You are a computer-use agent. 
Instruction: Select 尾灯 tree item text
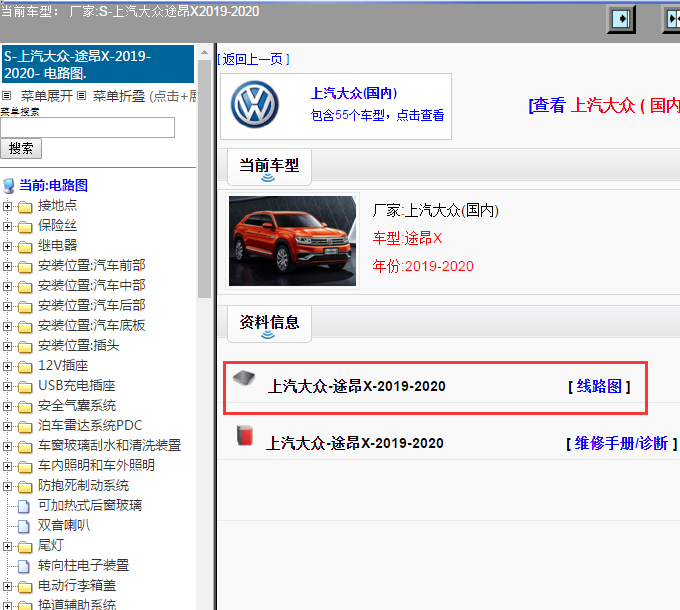pos(51,545)
